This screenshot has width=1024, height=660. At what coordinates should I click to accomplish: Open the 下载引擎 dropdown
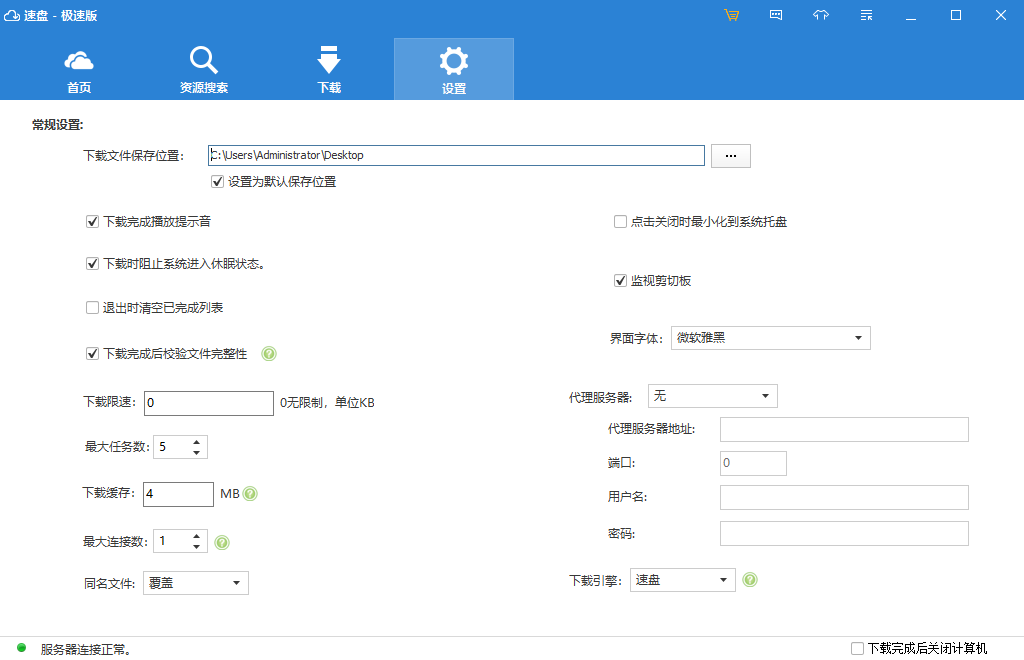682,580
